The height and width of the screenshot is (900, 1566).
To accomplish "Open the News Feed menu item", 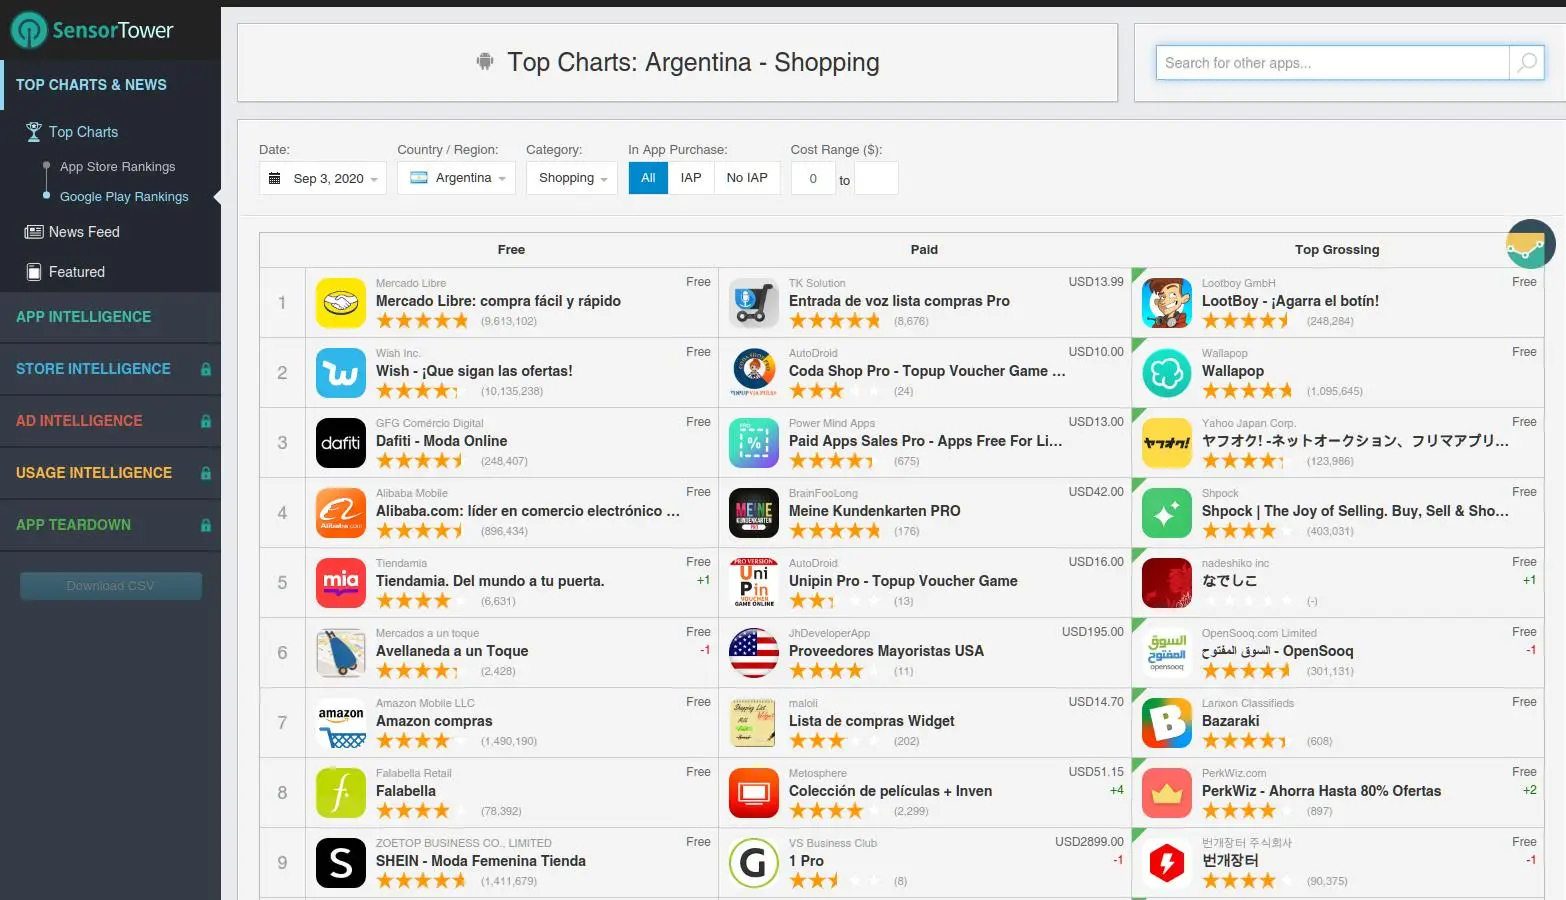I will [x=84, y=232].
